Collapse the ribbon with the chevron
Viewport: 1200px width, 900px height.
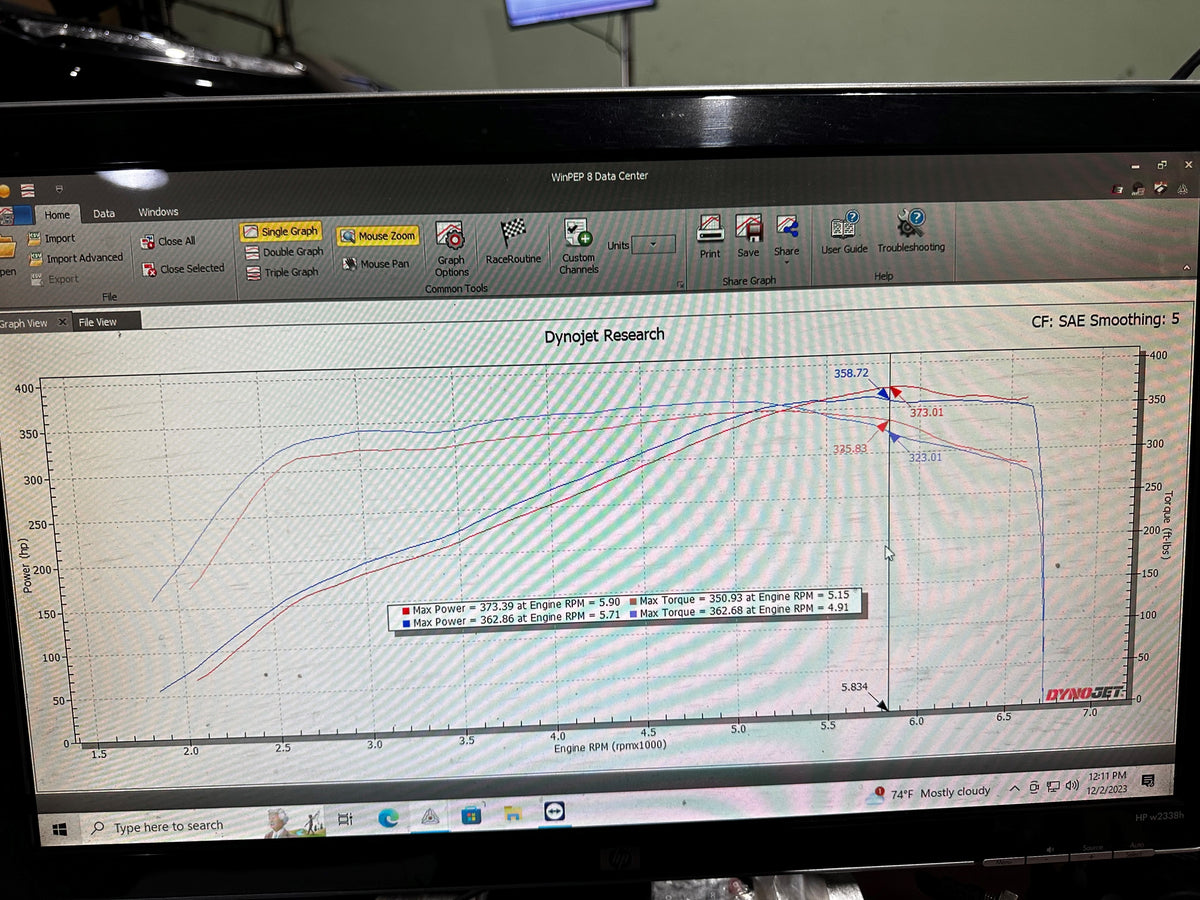coord(1187,268)
